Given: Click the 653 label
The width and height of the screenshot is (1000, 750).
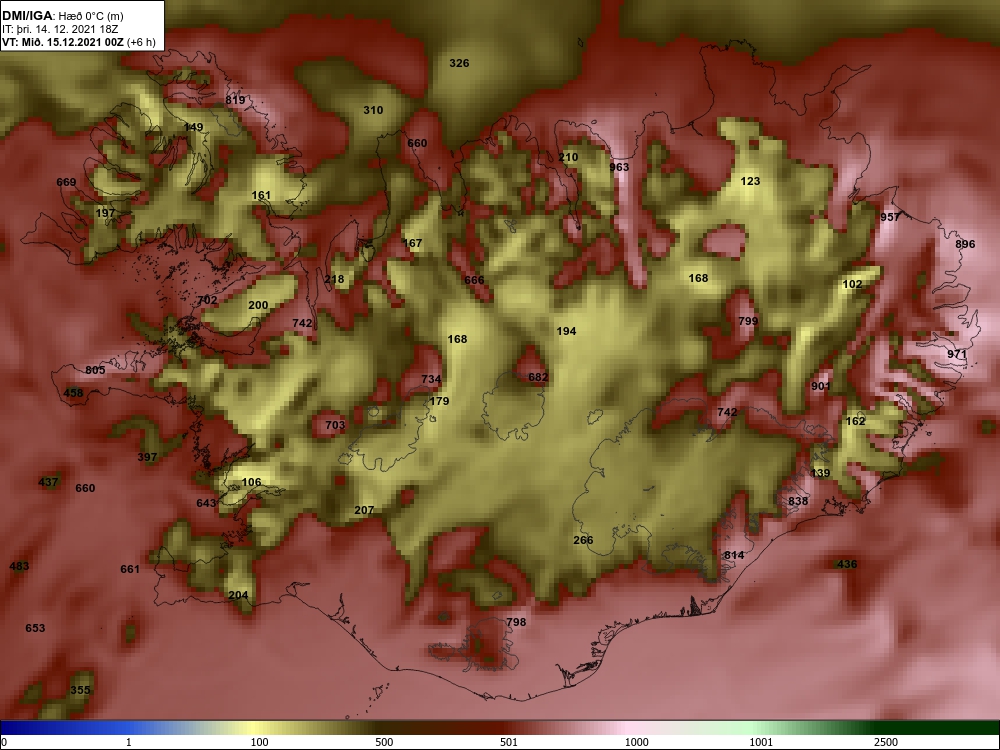Looking at the screenshot, I should (x=35, y=628).
